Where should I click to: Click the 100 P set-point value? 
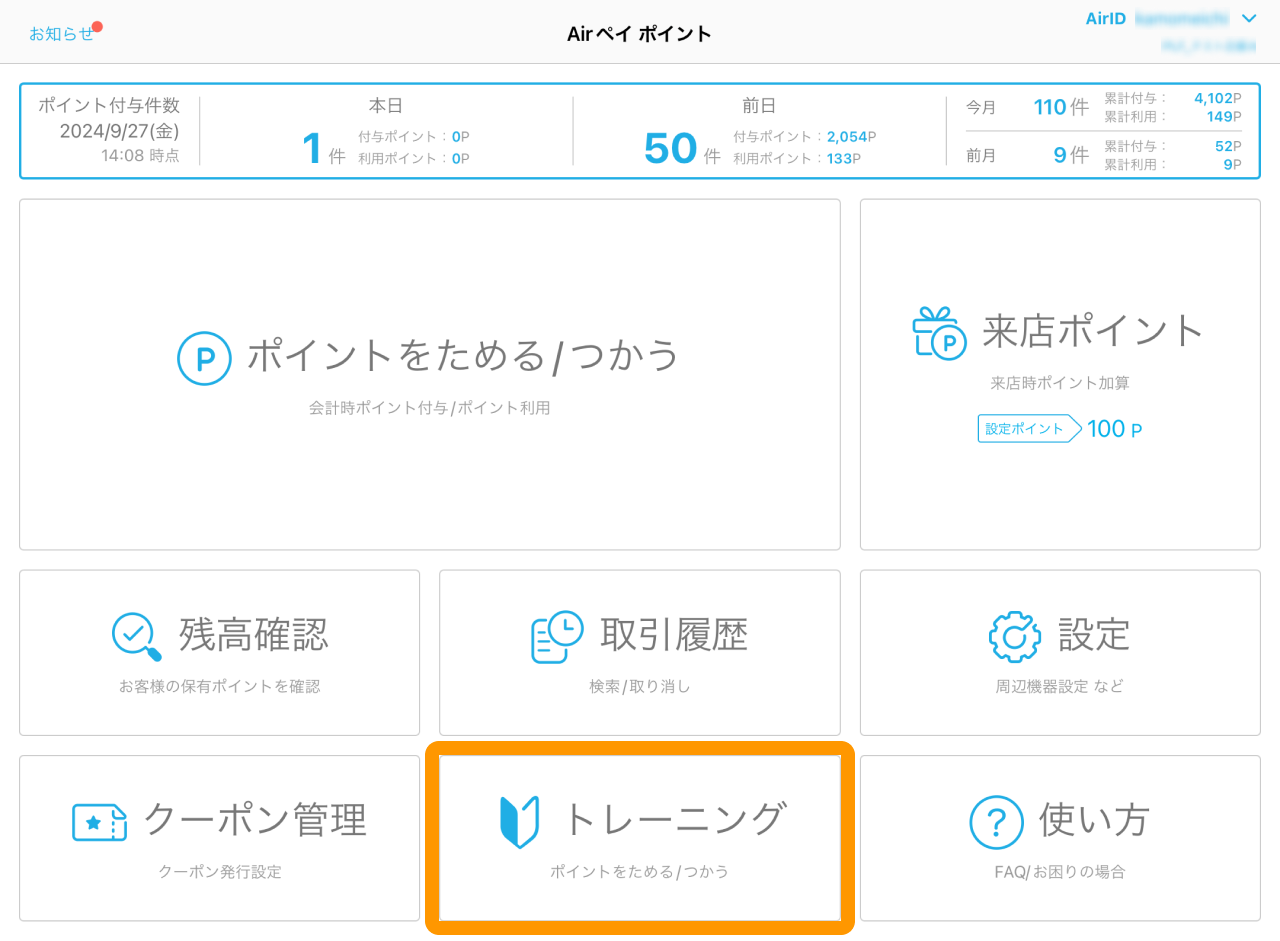1114,429
